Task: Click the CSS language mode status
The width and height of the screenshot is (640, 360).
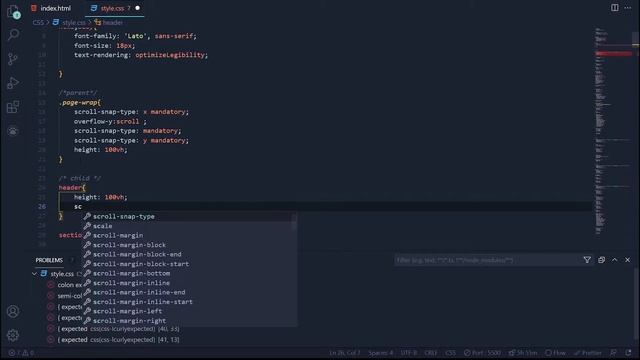Action: 451,353
